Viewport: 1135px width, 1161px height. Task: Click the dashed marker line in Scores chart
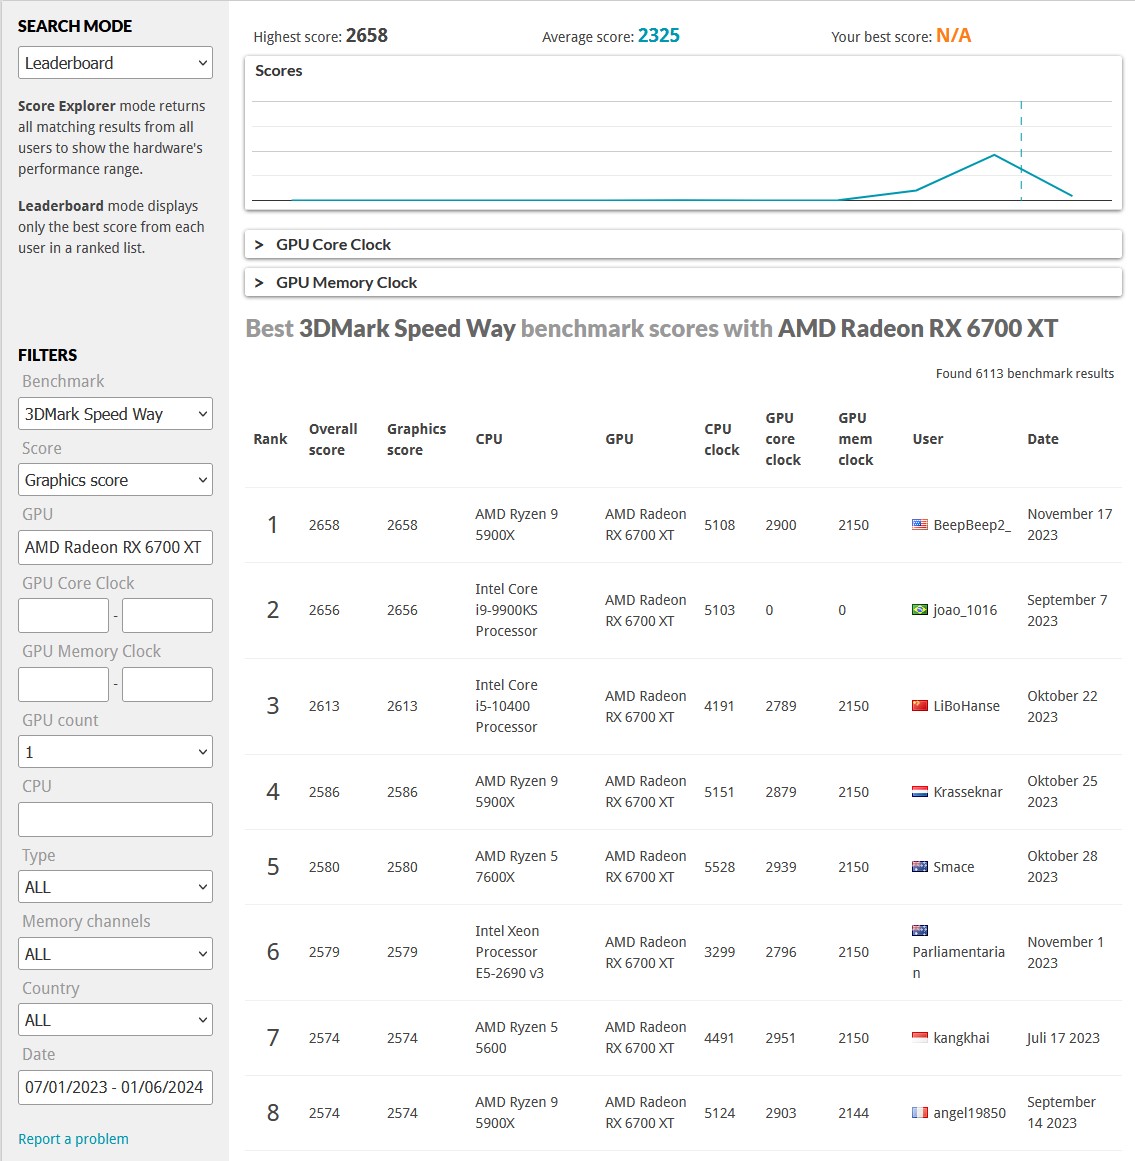coord(1021,150)
